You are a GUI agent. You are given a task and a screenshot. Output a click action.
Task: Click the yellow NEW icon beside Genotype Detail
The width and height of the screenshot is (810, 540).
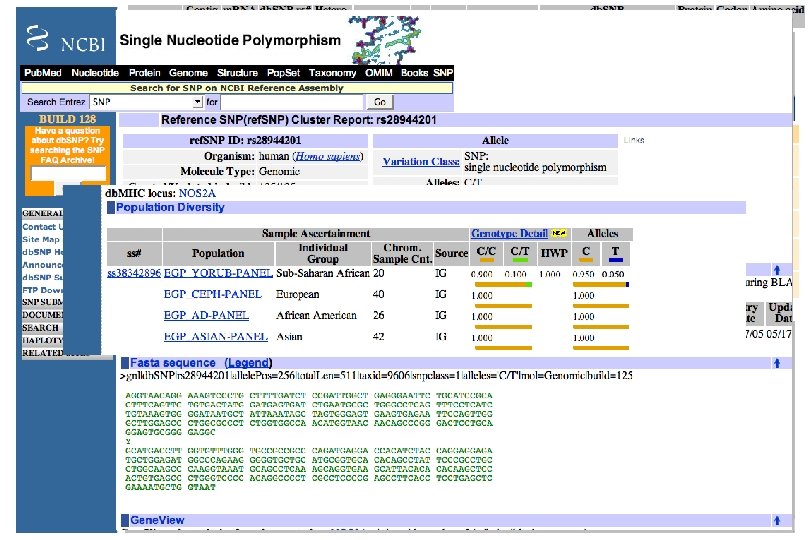click(x=558, y=234)
